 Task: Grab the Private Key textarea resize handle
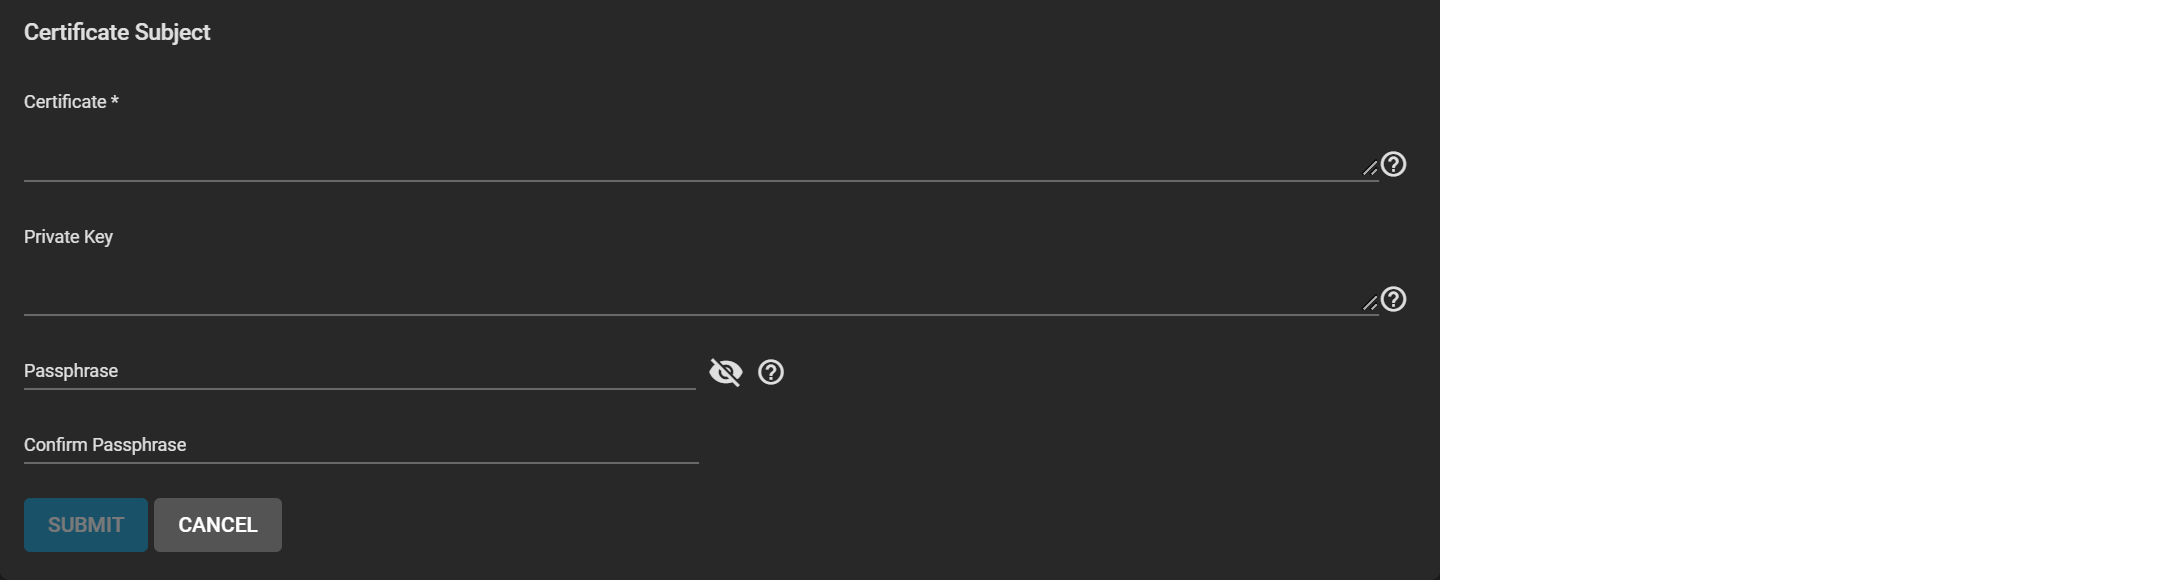tap(1370, 302)
